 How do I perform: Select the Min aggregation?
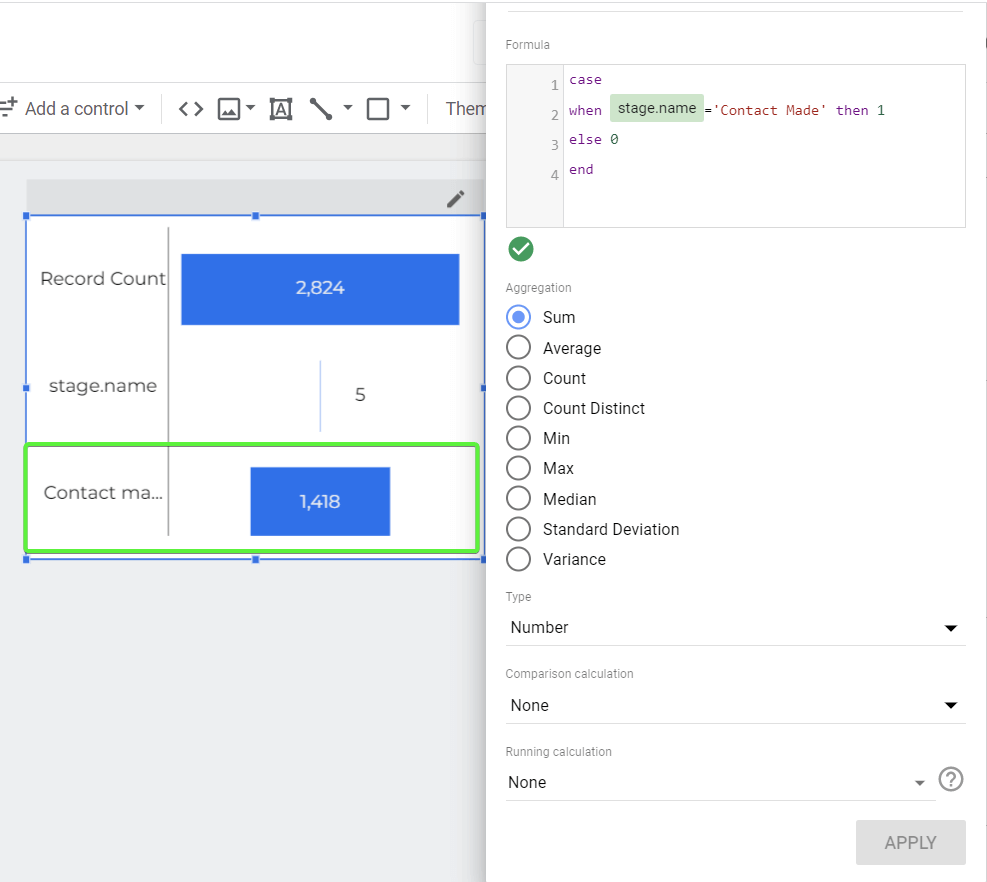[519, 438]
